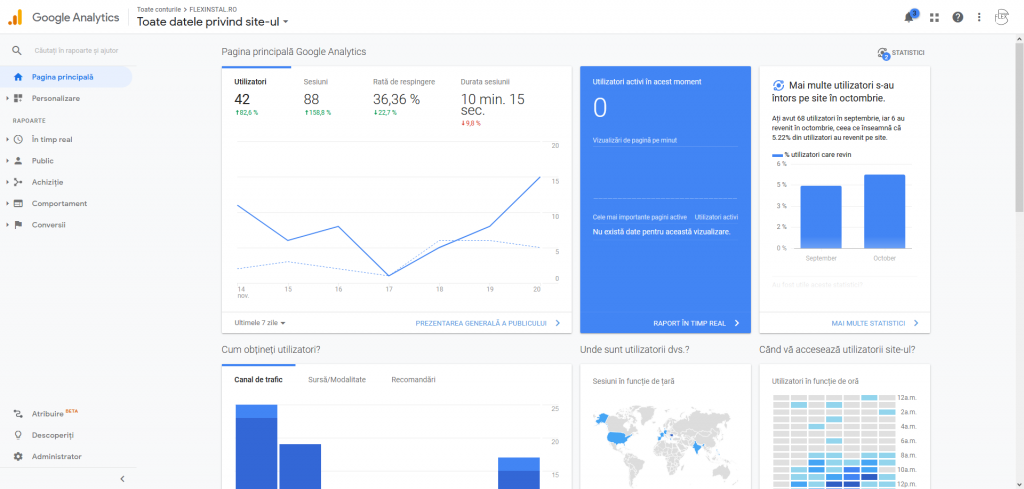Click the person icon for Public

tap(18, 161)
